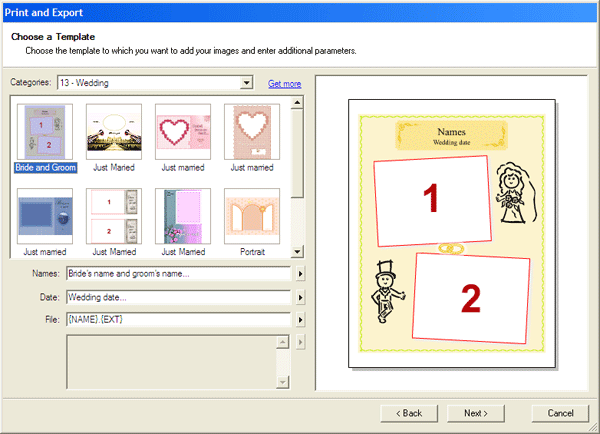Pick the pink floral Just Maried template
600x434 pixels.
(183, 216)
